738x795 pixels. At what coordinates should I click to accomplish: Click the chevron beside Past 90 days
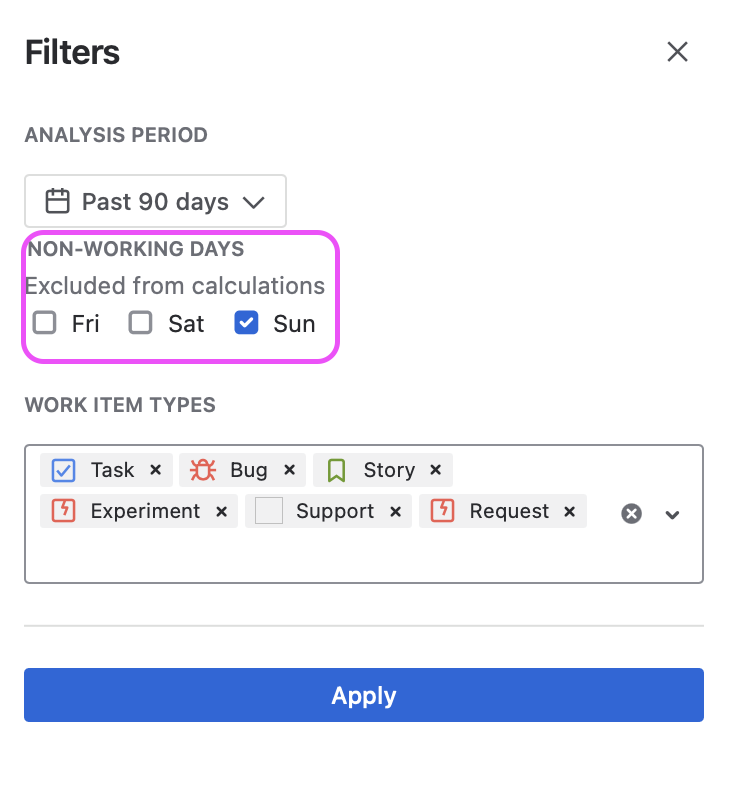point(253,203)
